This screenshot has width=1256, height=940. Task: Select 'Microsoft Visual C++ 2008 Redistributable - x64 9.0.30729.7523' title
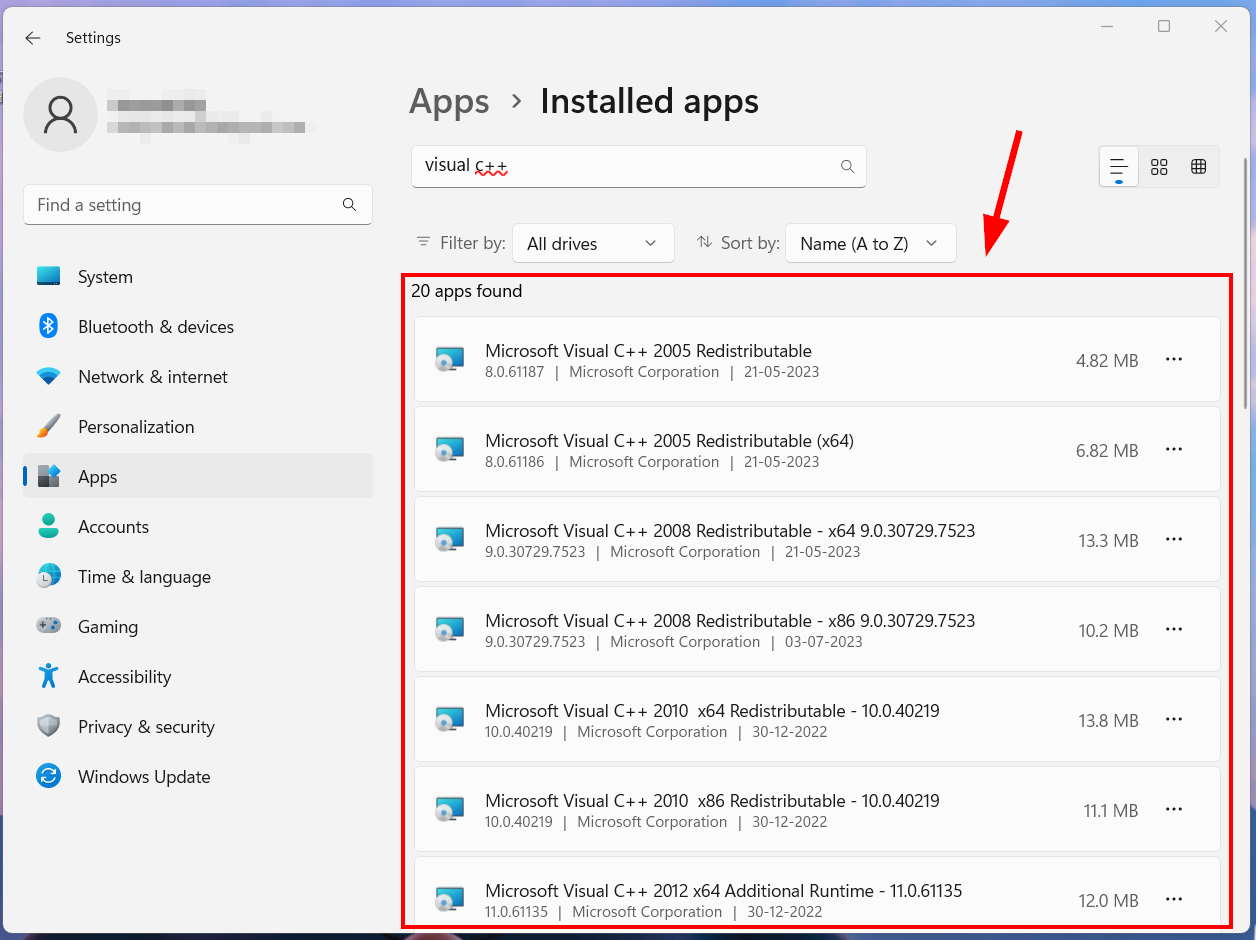[730, 531]
